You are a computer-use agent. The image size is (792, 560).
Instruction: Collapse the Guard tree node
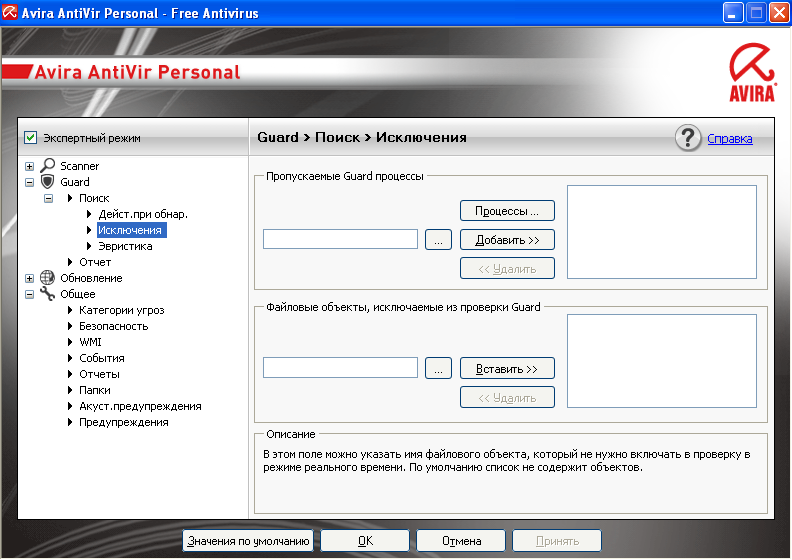[29, 182]
